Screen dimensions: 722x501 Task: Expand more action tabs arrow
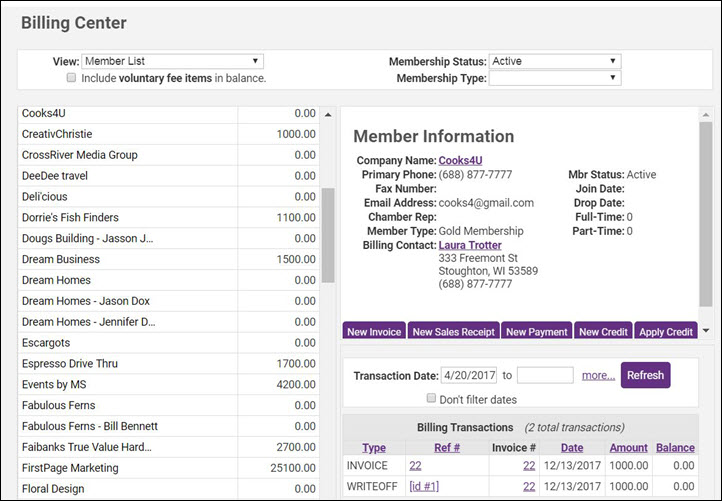(x=707, y=331)
